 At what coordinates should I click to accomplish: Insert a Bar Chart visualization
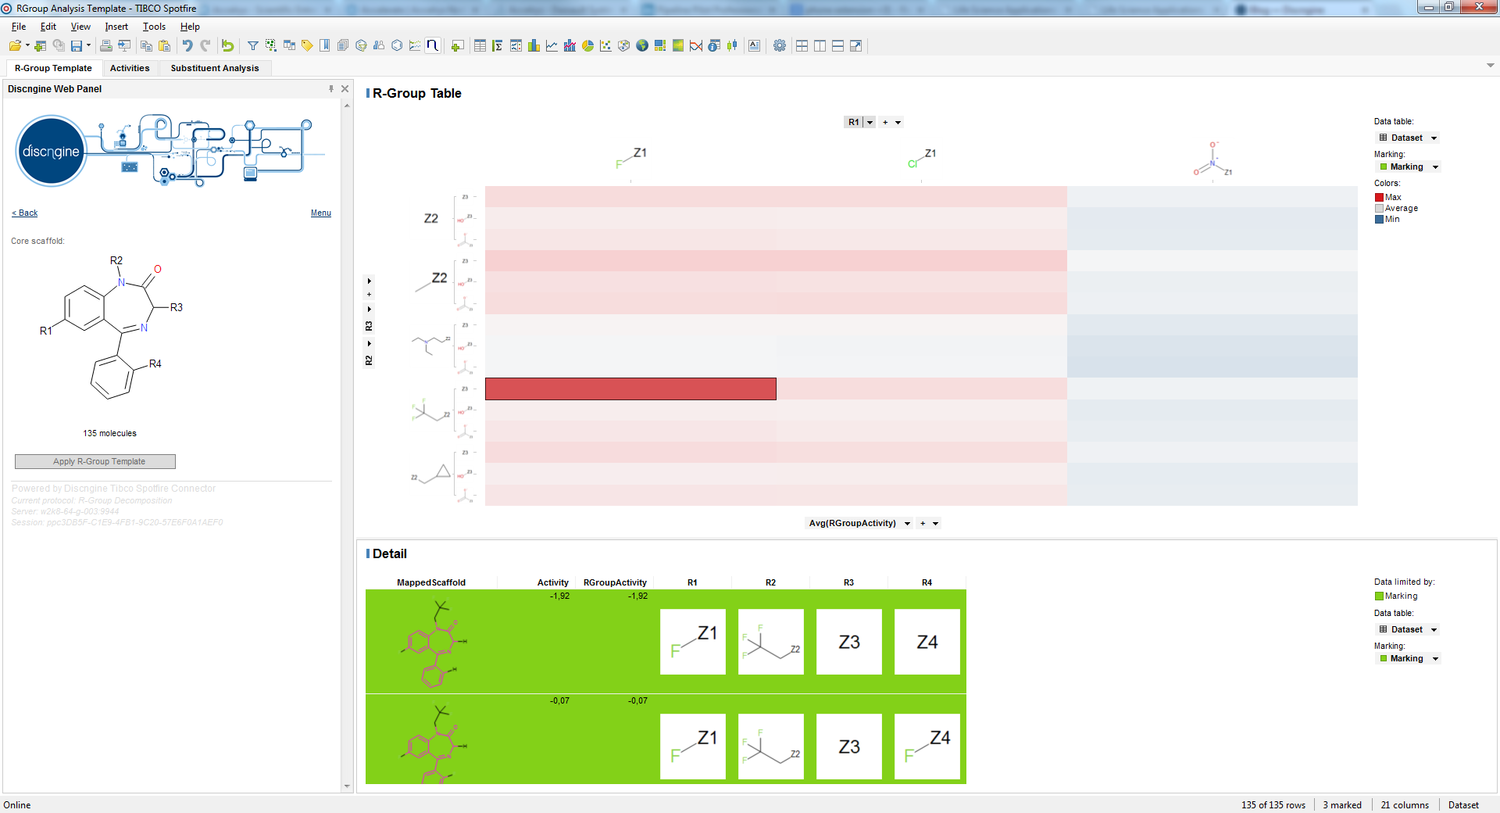click(533, 46)
